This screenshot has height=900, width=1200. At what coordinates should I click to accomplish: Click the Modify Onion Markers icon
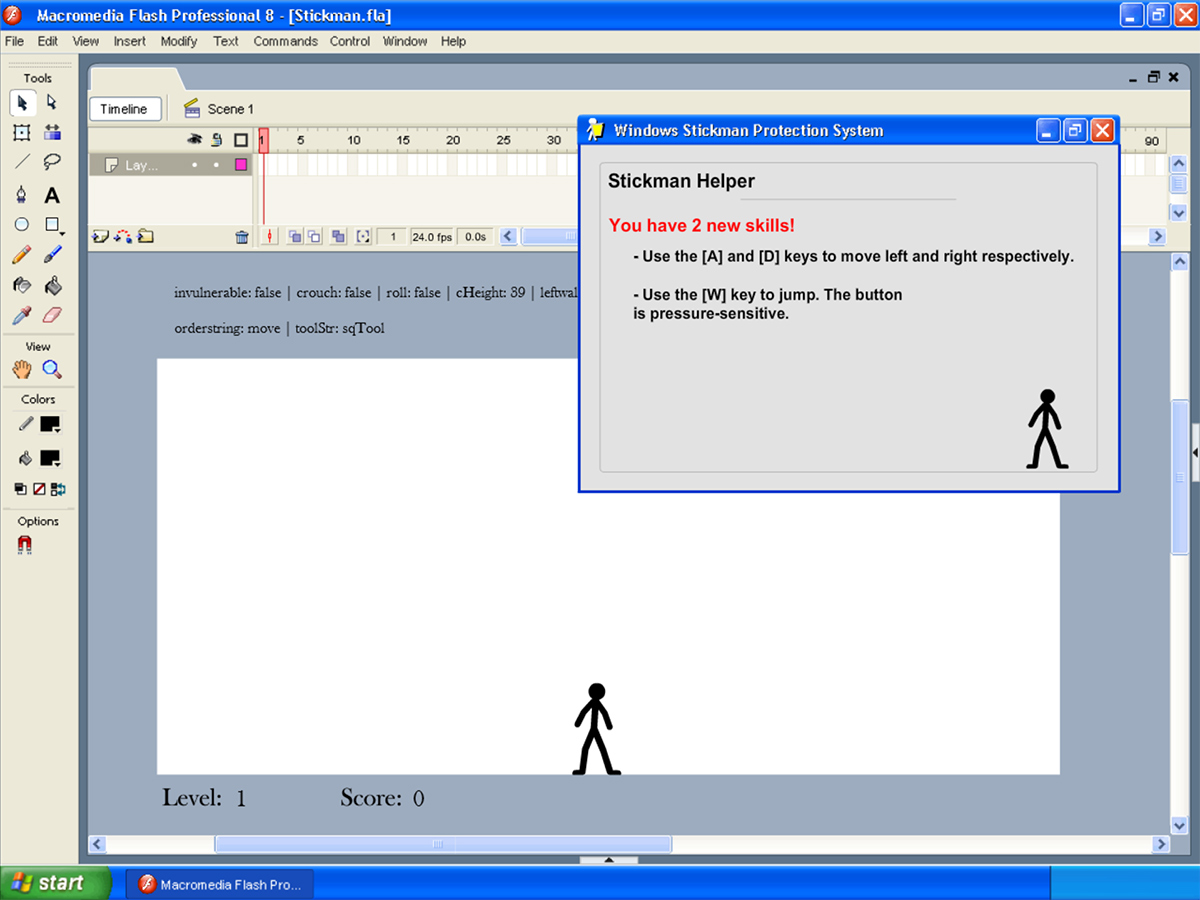(x=363, y=237)
